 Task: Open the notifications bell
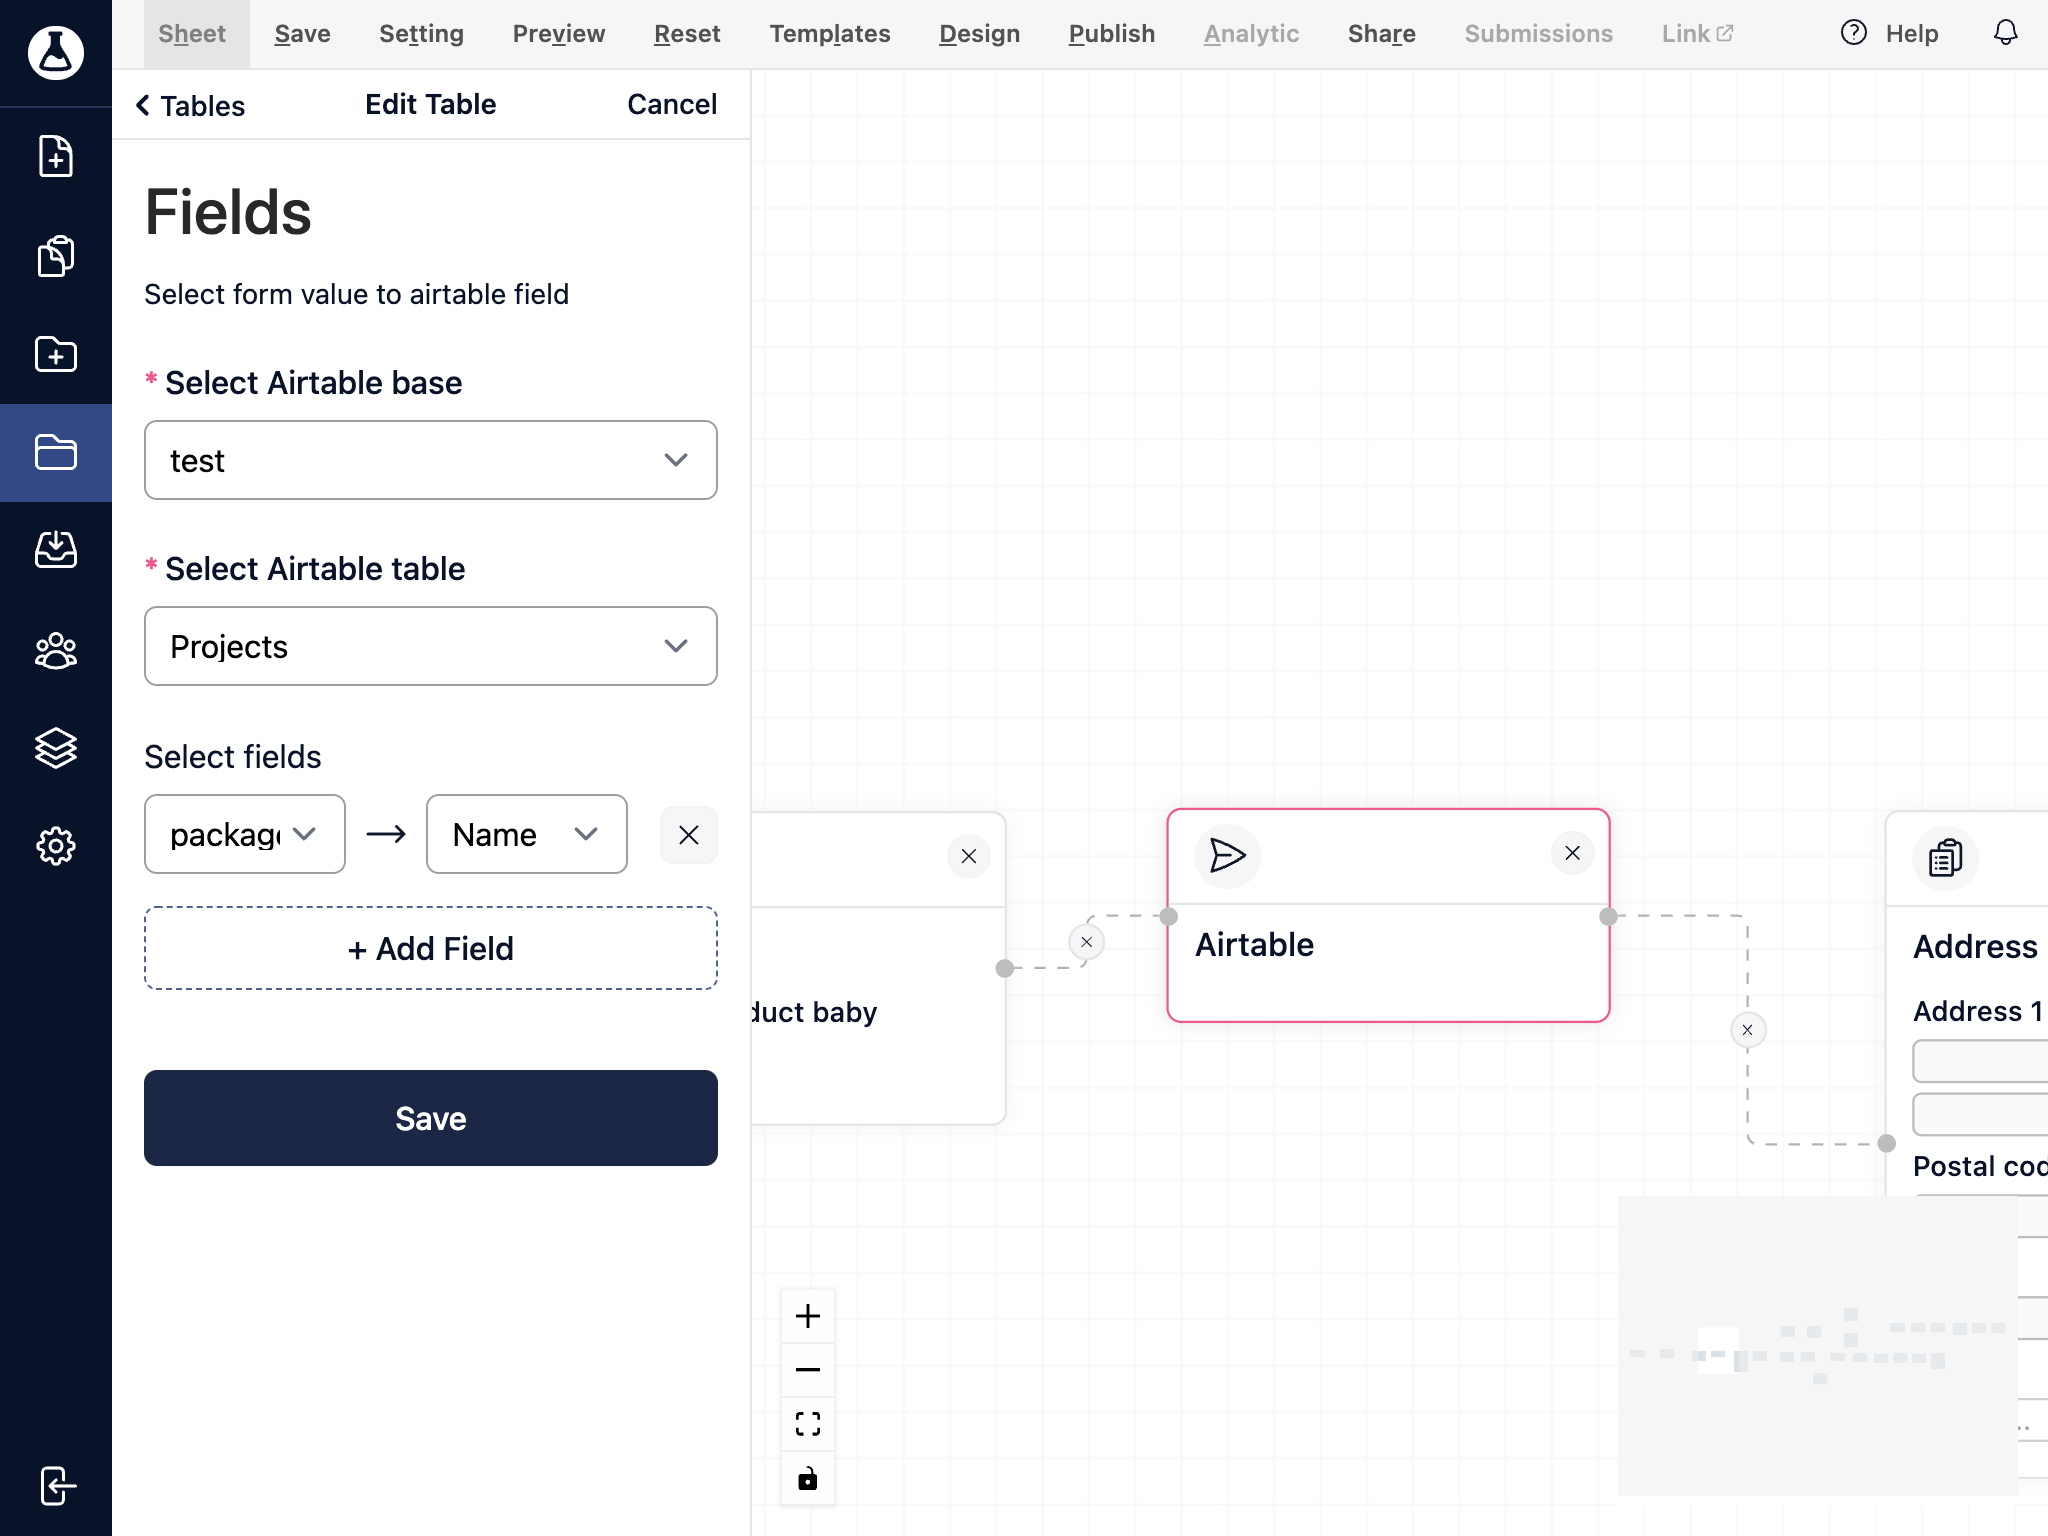pyautogui.click(x=2006, y=33)
